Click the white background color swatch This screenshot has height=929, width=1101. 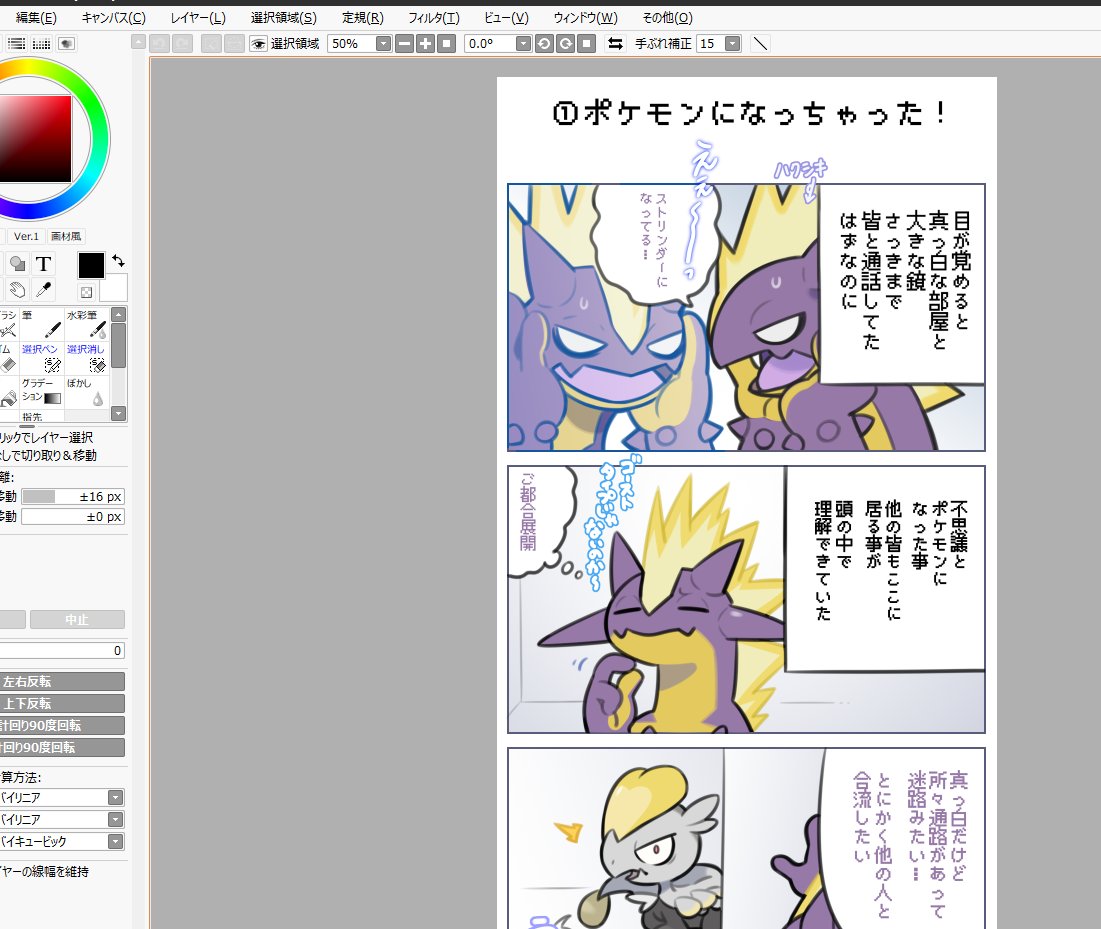tap(114, 288)
